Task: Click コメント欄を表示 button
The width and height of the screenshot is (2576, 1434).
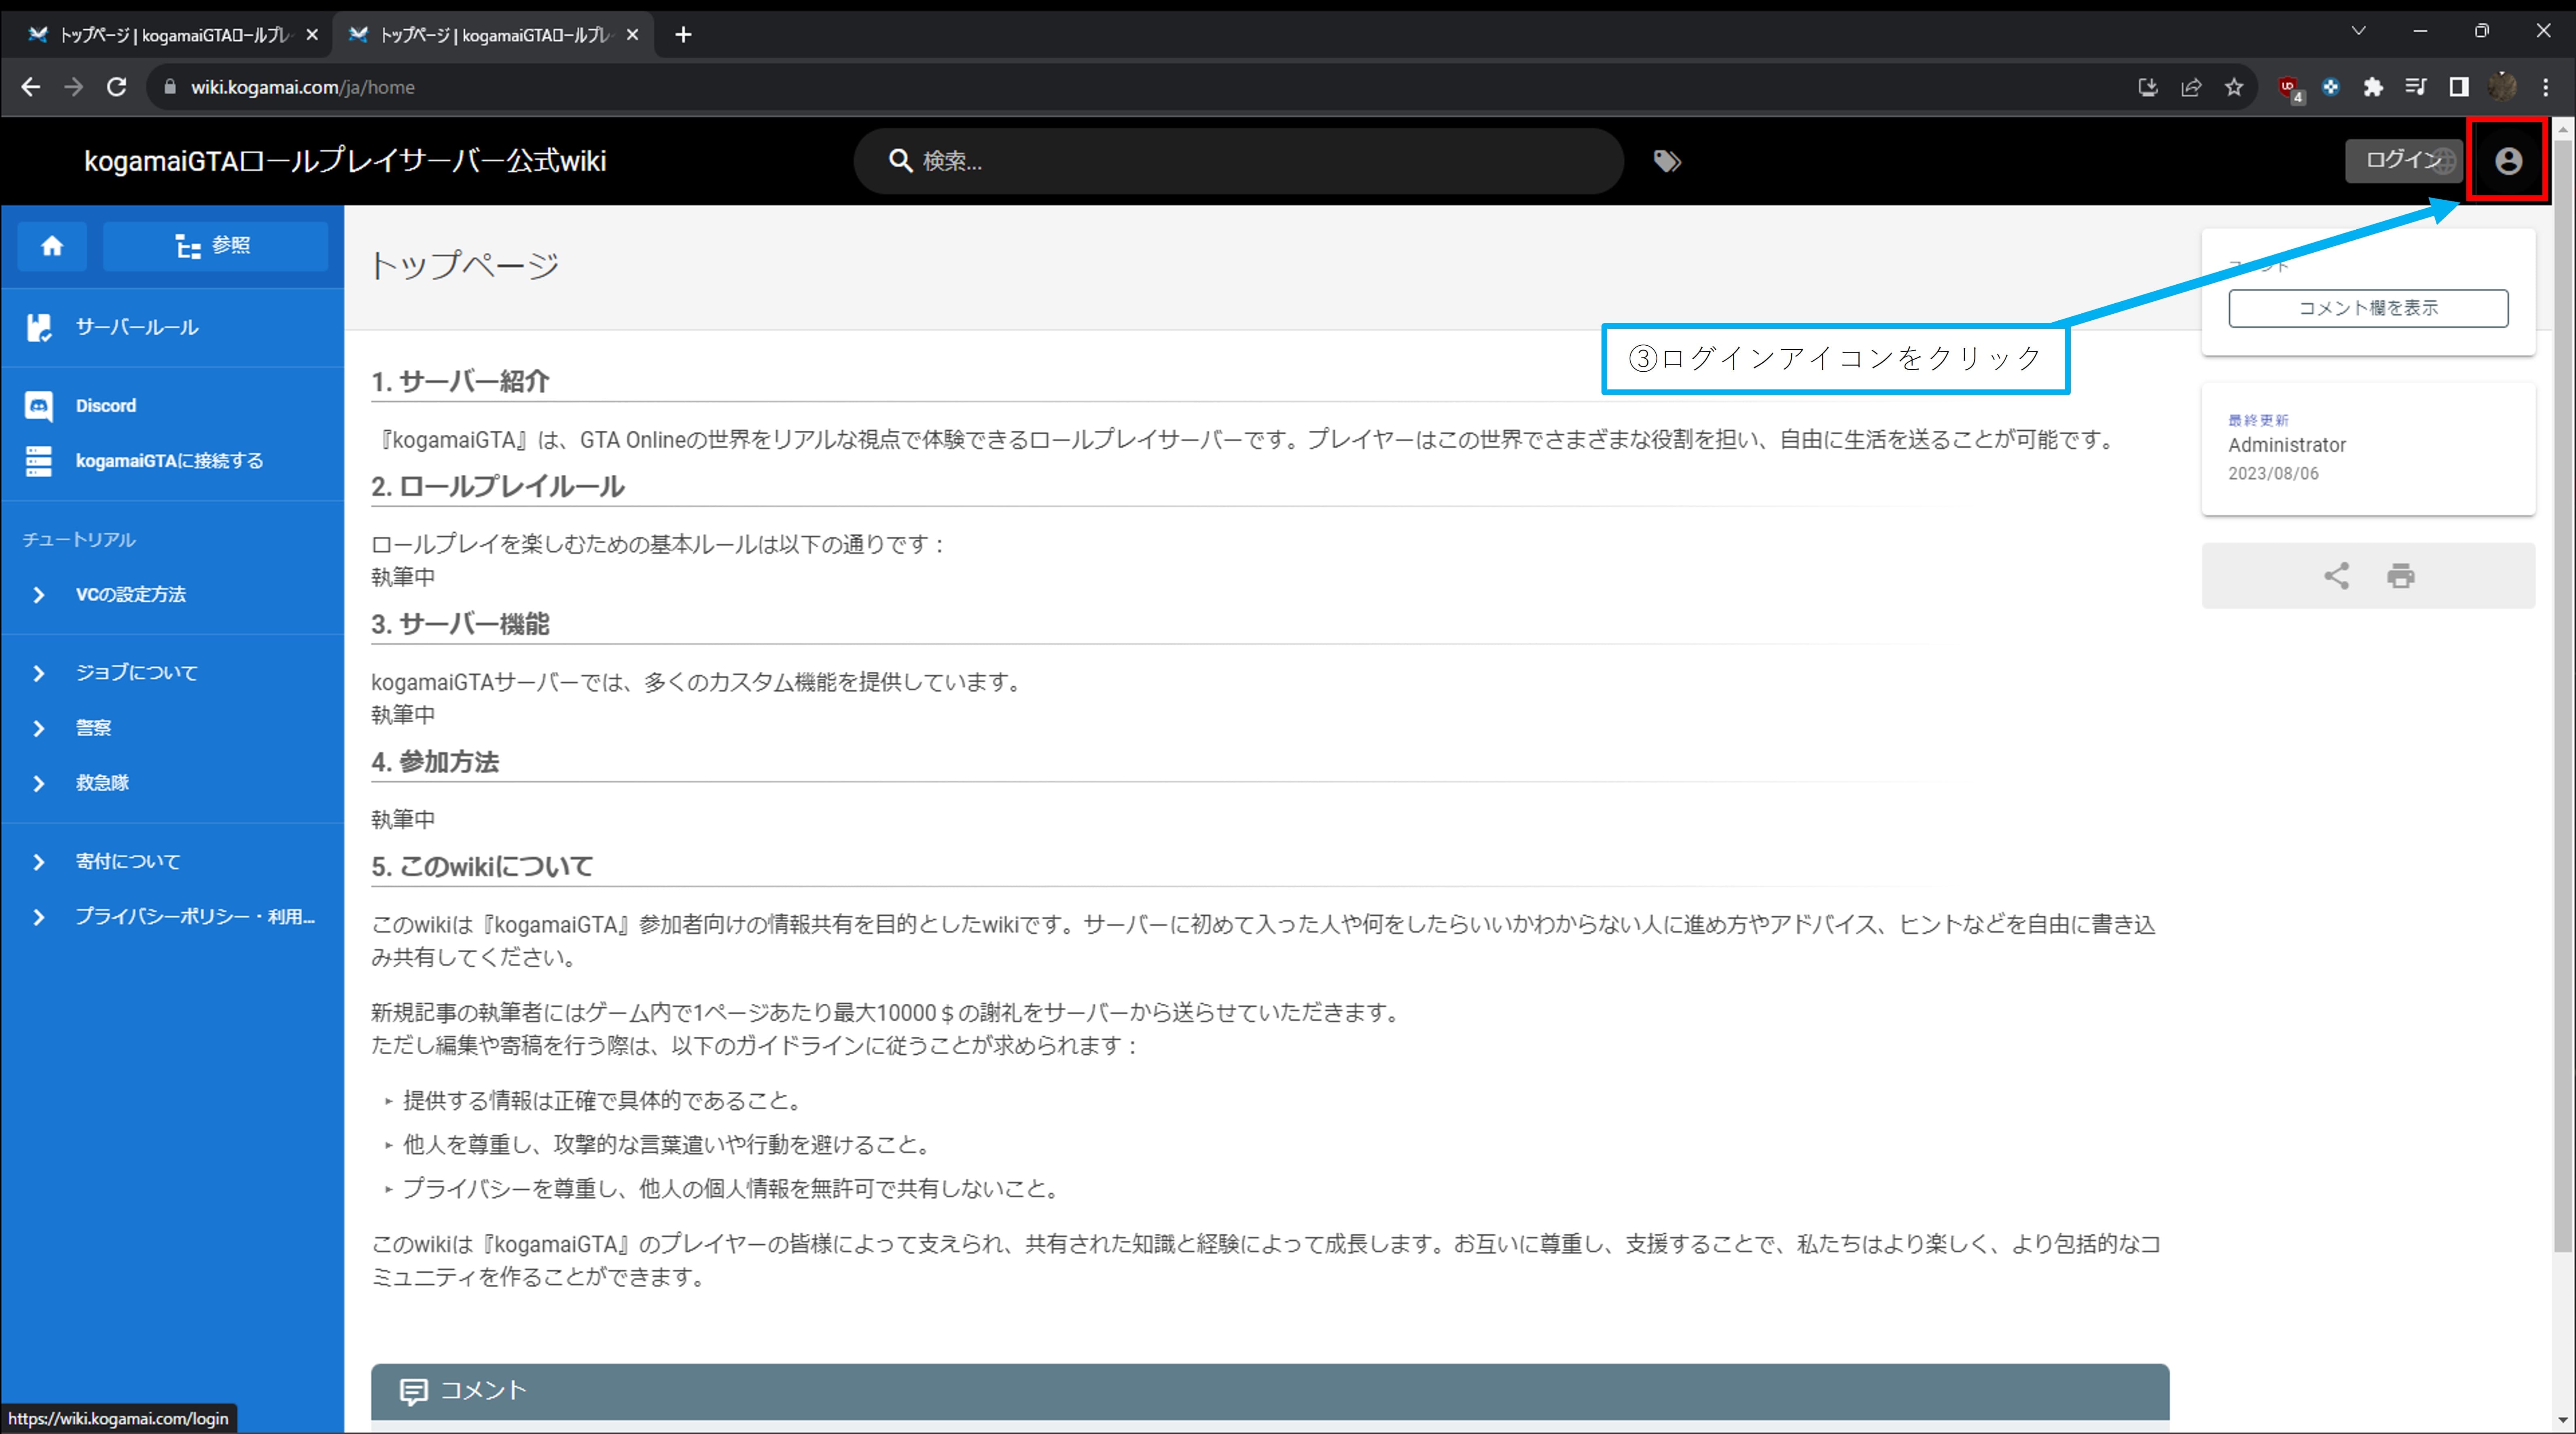Action: pyautogui.click(x=2368, y=308)
